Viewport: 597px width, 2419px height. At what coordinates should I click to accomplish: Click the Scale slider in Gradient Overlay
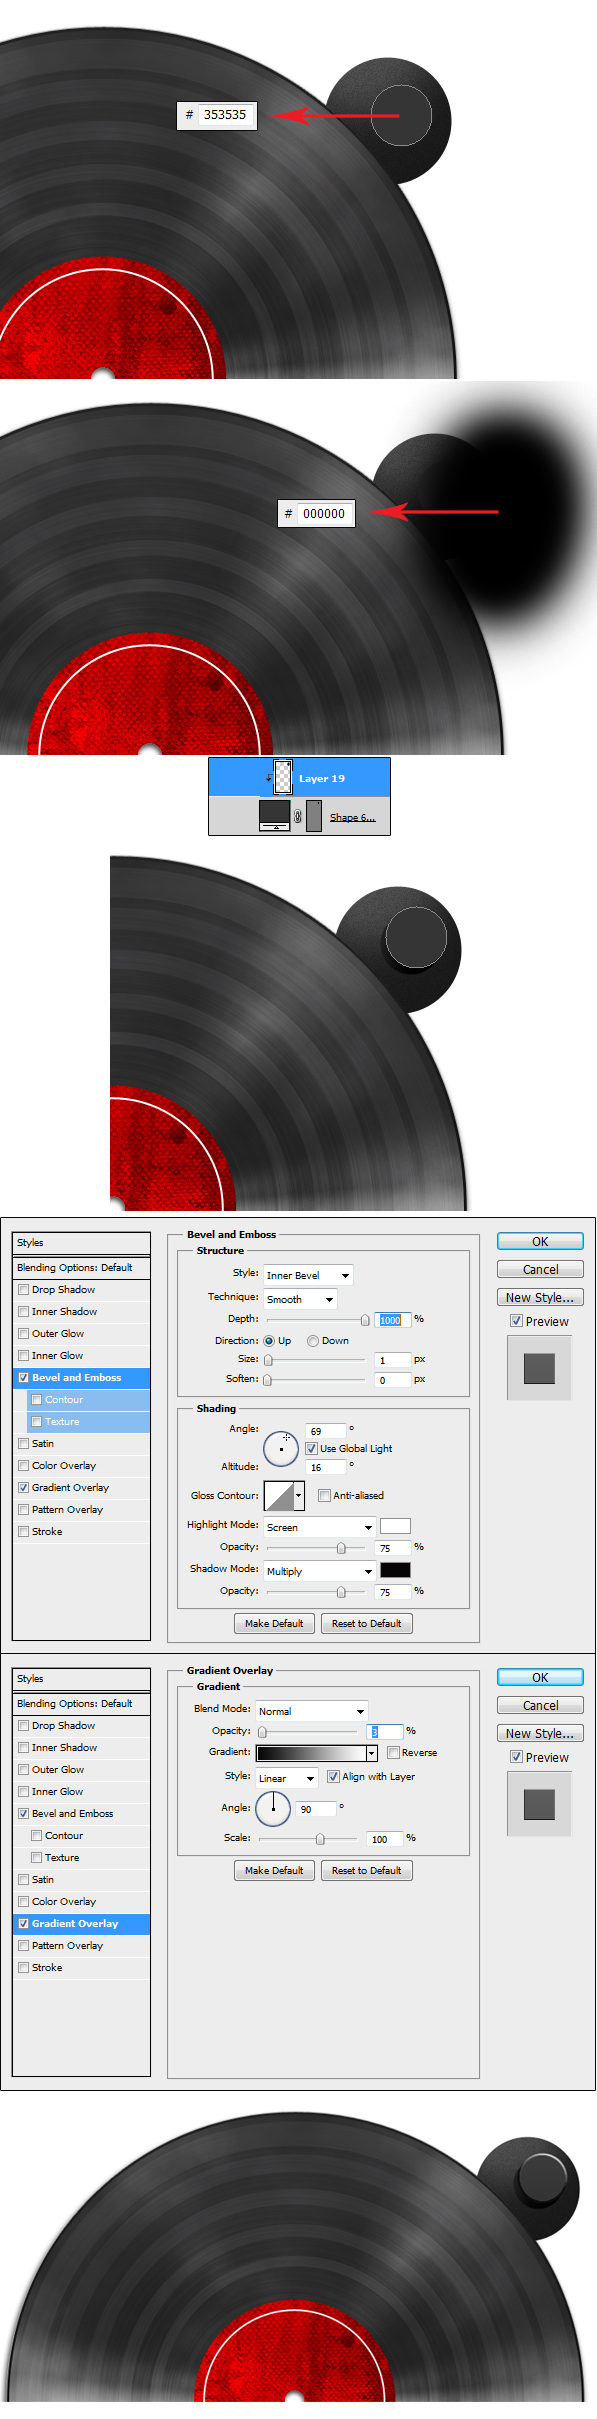tap(308, 1838)
